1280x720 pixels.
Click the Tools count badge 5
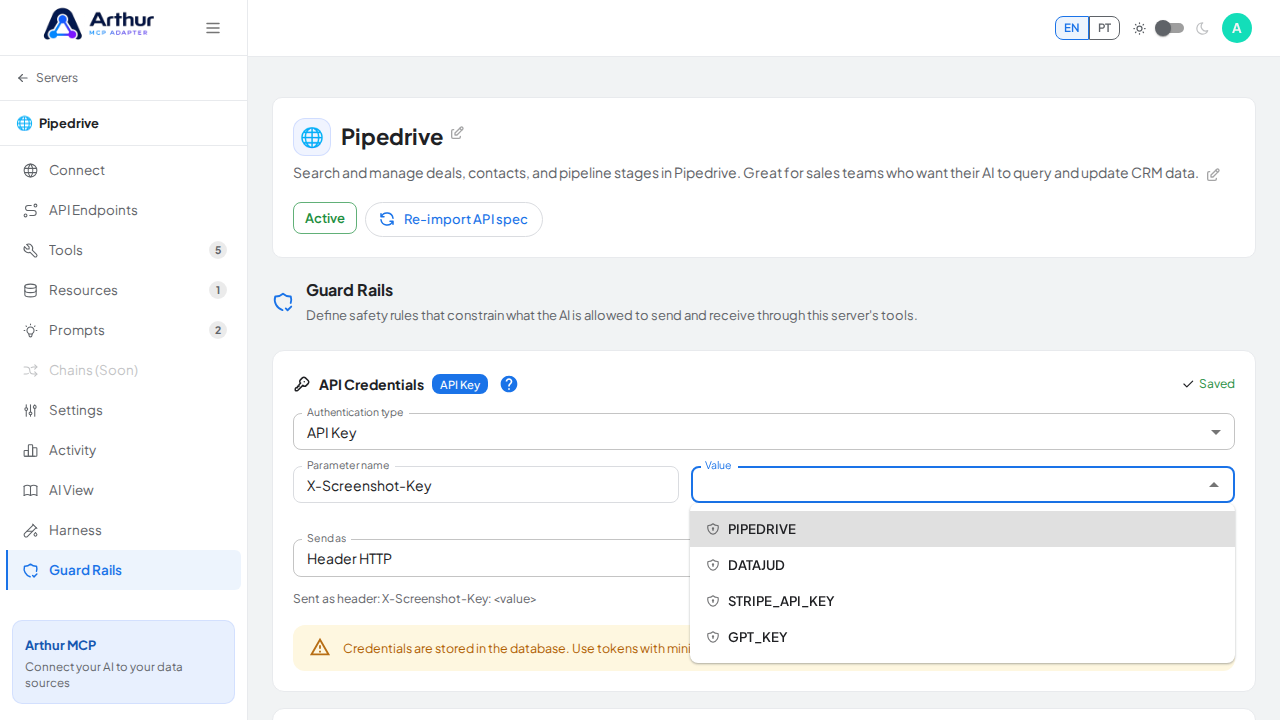tap(218, 250)
